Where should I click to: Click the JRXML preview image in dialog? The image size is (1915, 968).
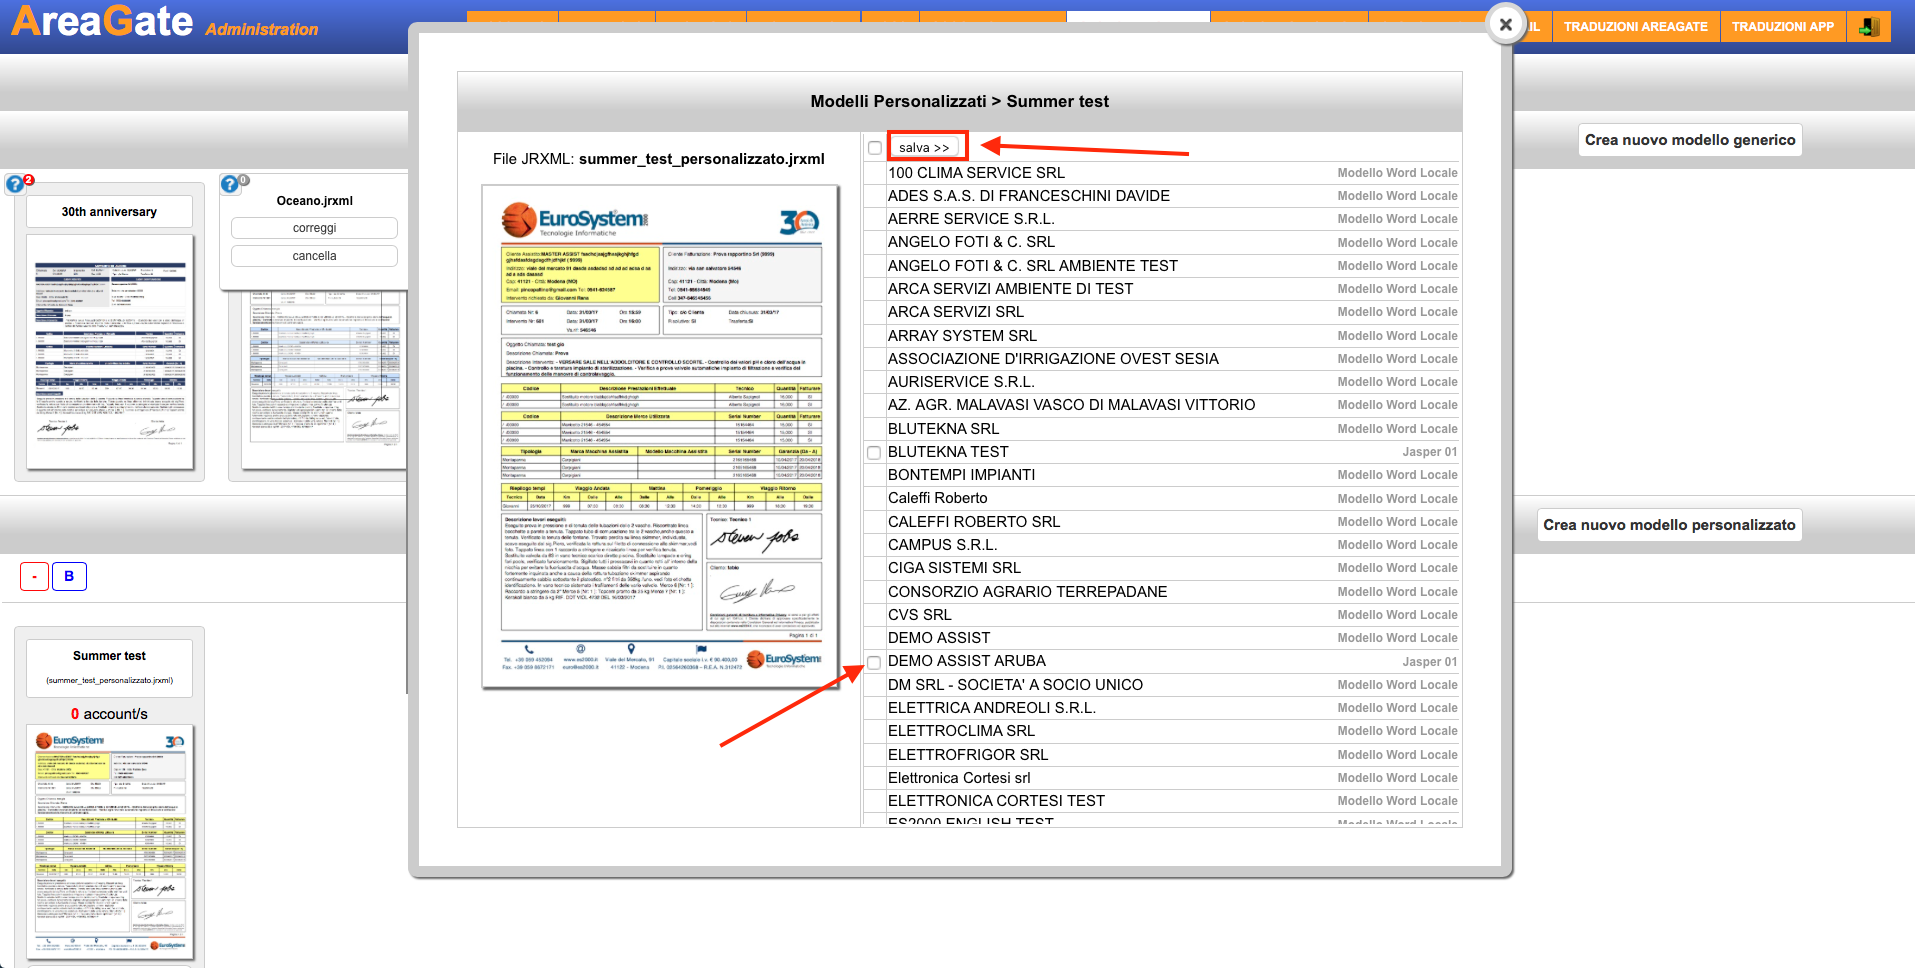[660, 436]
